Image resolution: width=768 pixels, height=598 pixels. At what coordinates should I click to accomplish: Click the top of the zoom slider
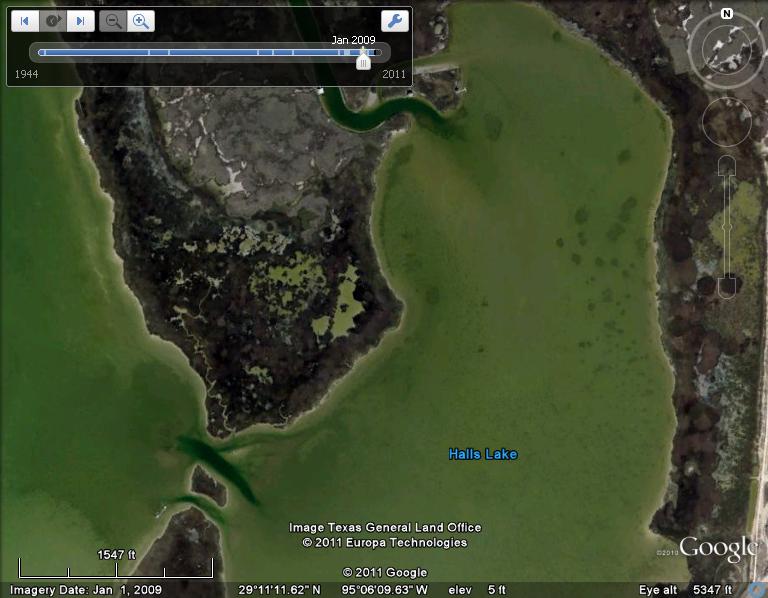tap(727, 167)
